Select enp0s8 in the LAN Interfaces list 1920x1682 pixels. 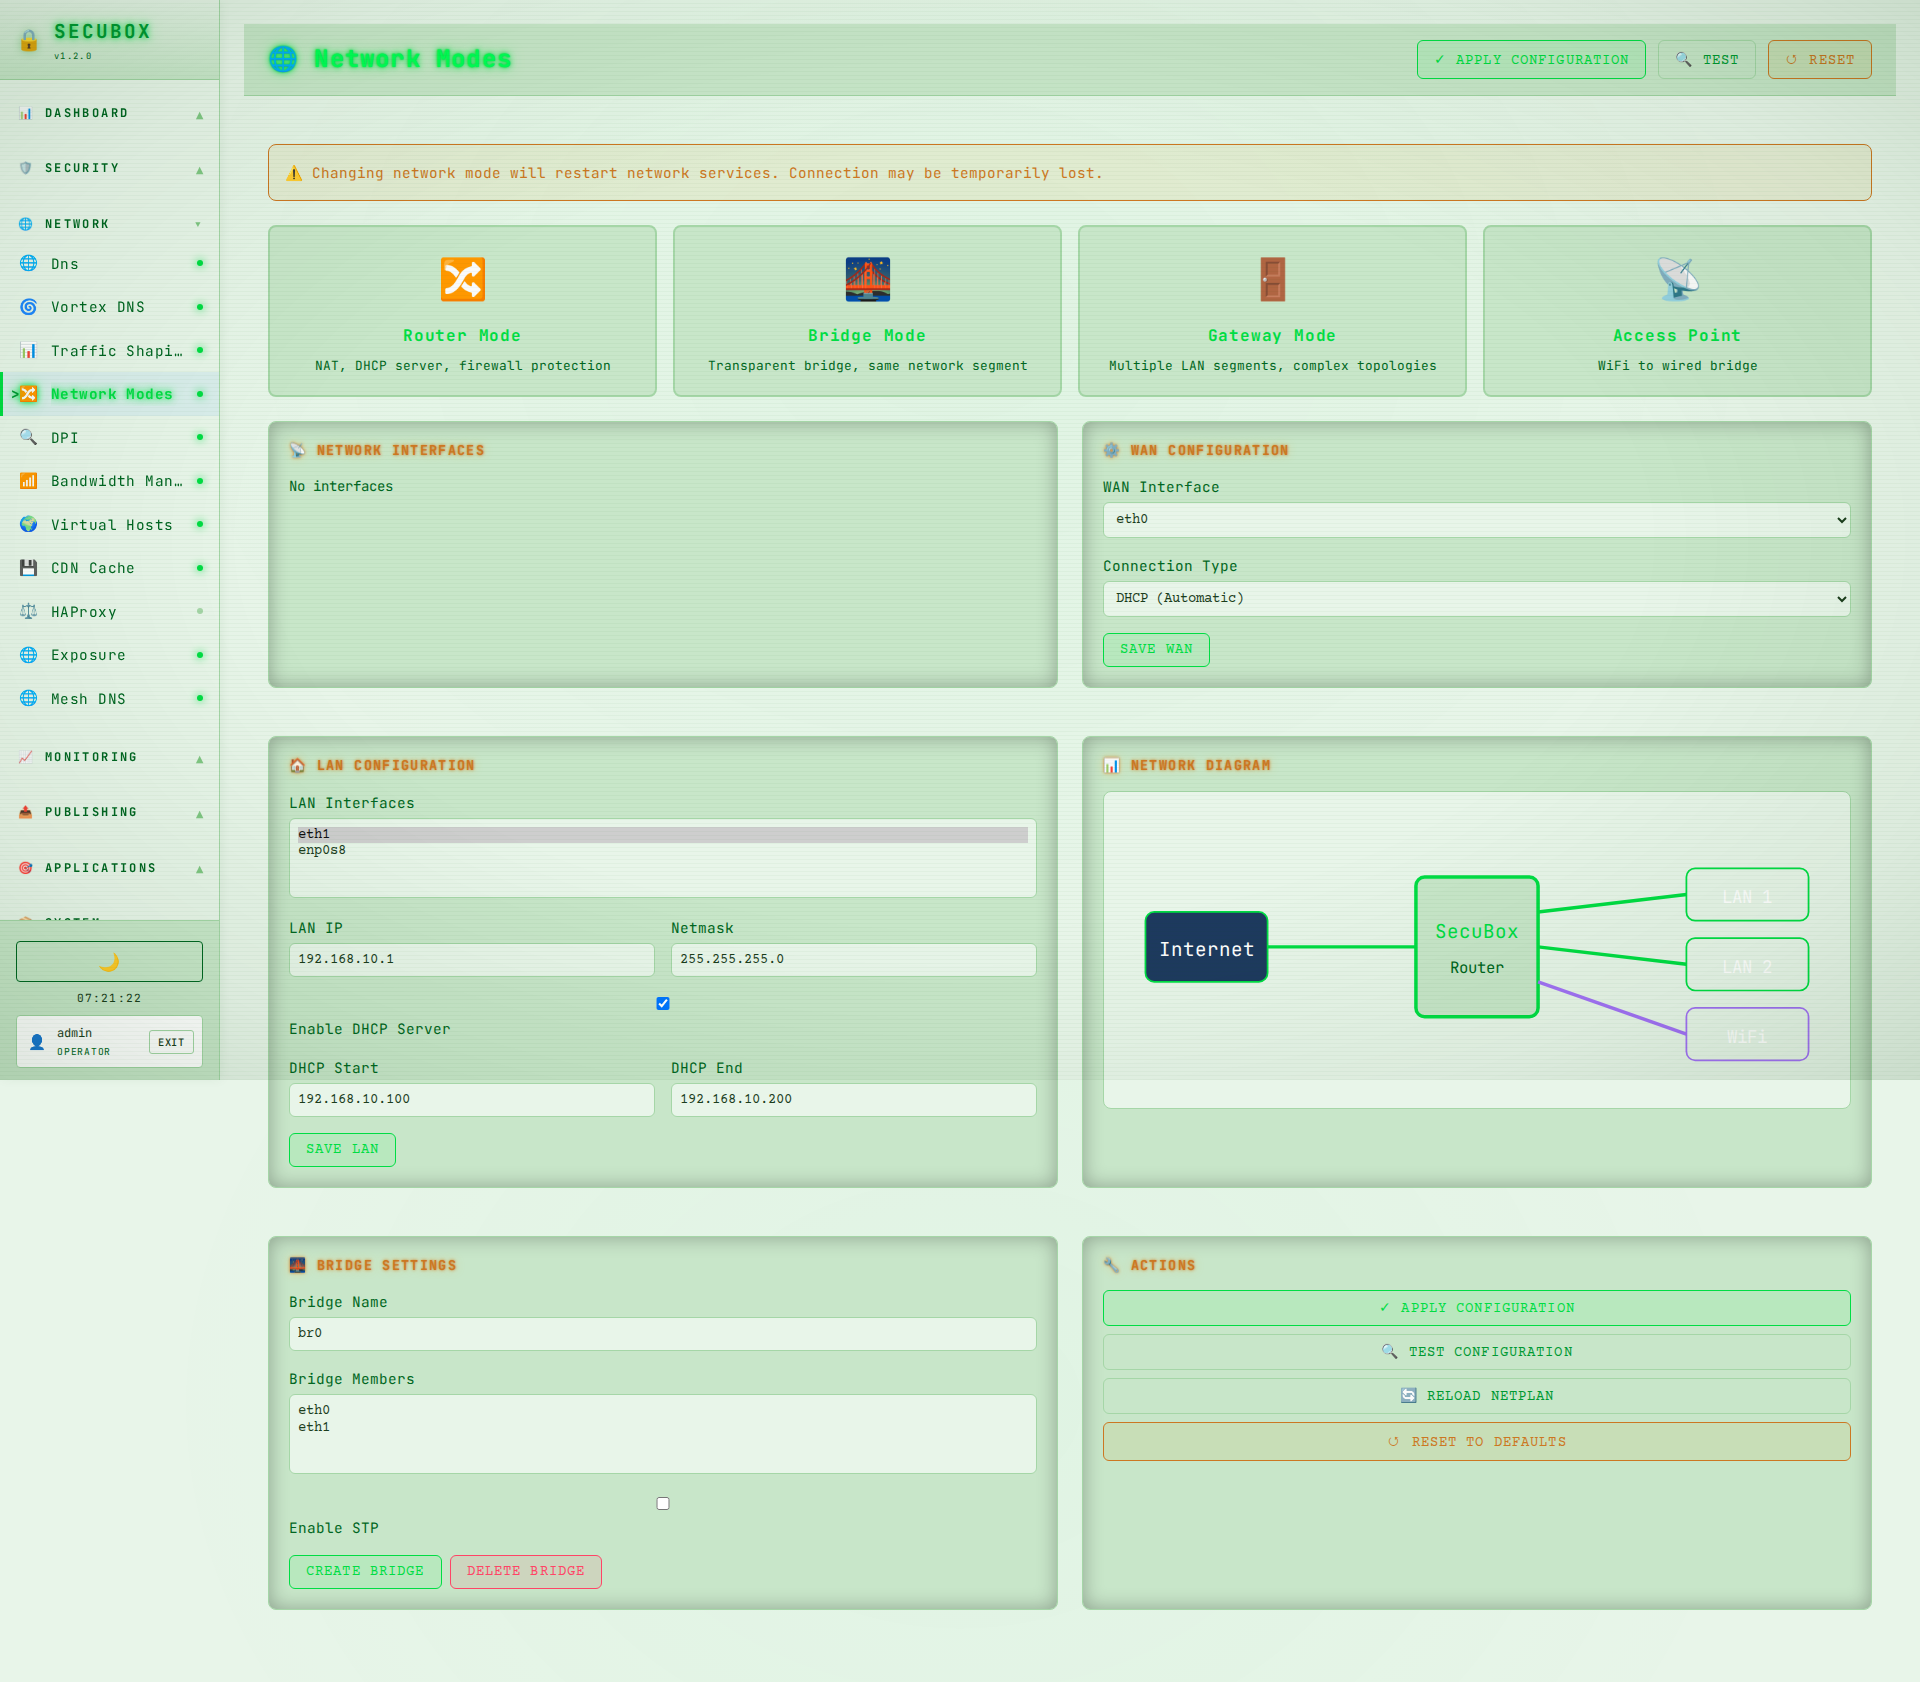tap(323, 851)
